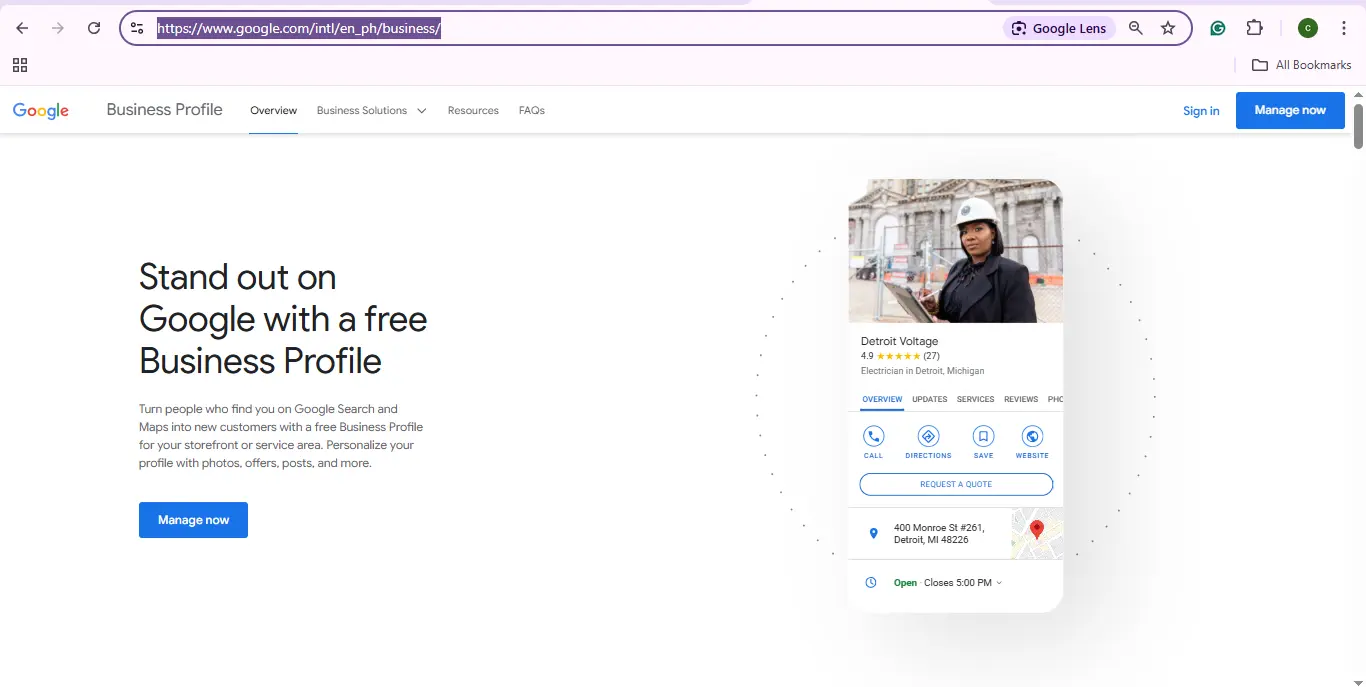1366x687 pixels.
Task: Click the map thumbnail with red pin
Action: click(x=1037, y=534)
